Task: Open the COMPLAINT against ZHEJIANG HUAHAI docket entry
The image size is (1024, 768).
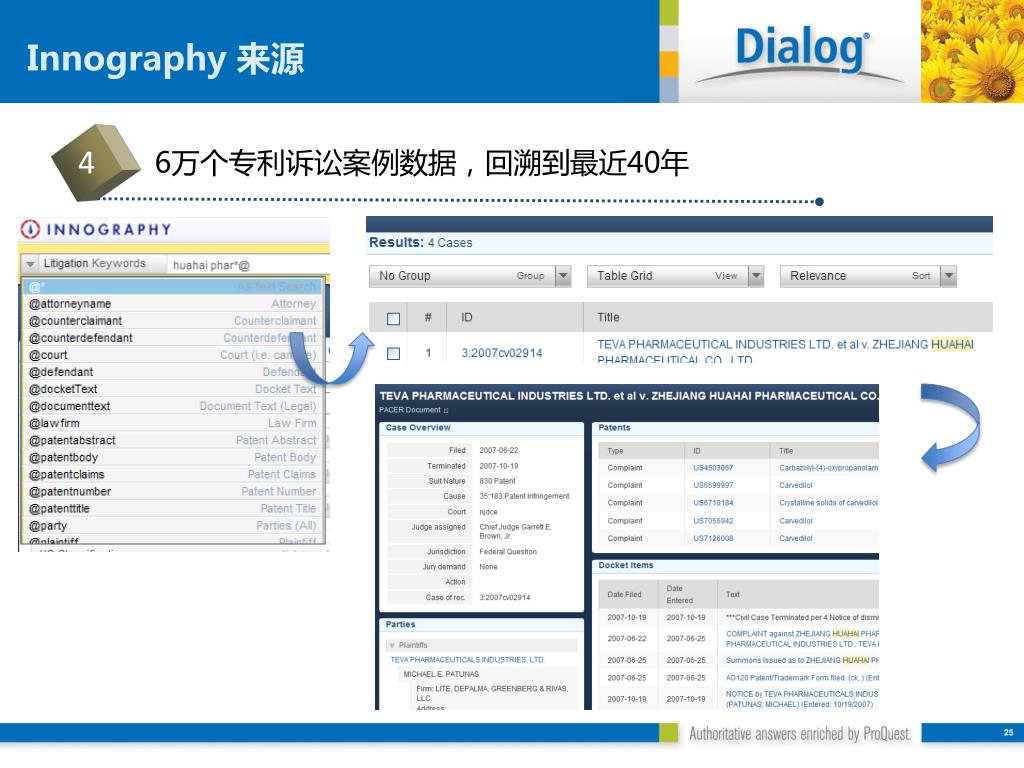Action: 802,639
